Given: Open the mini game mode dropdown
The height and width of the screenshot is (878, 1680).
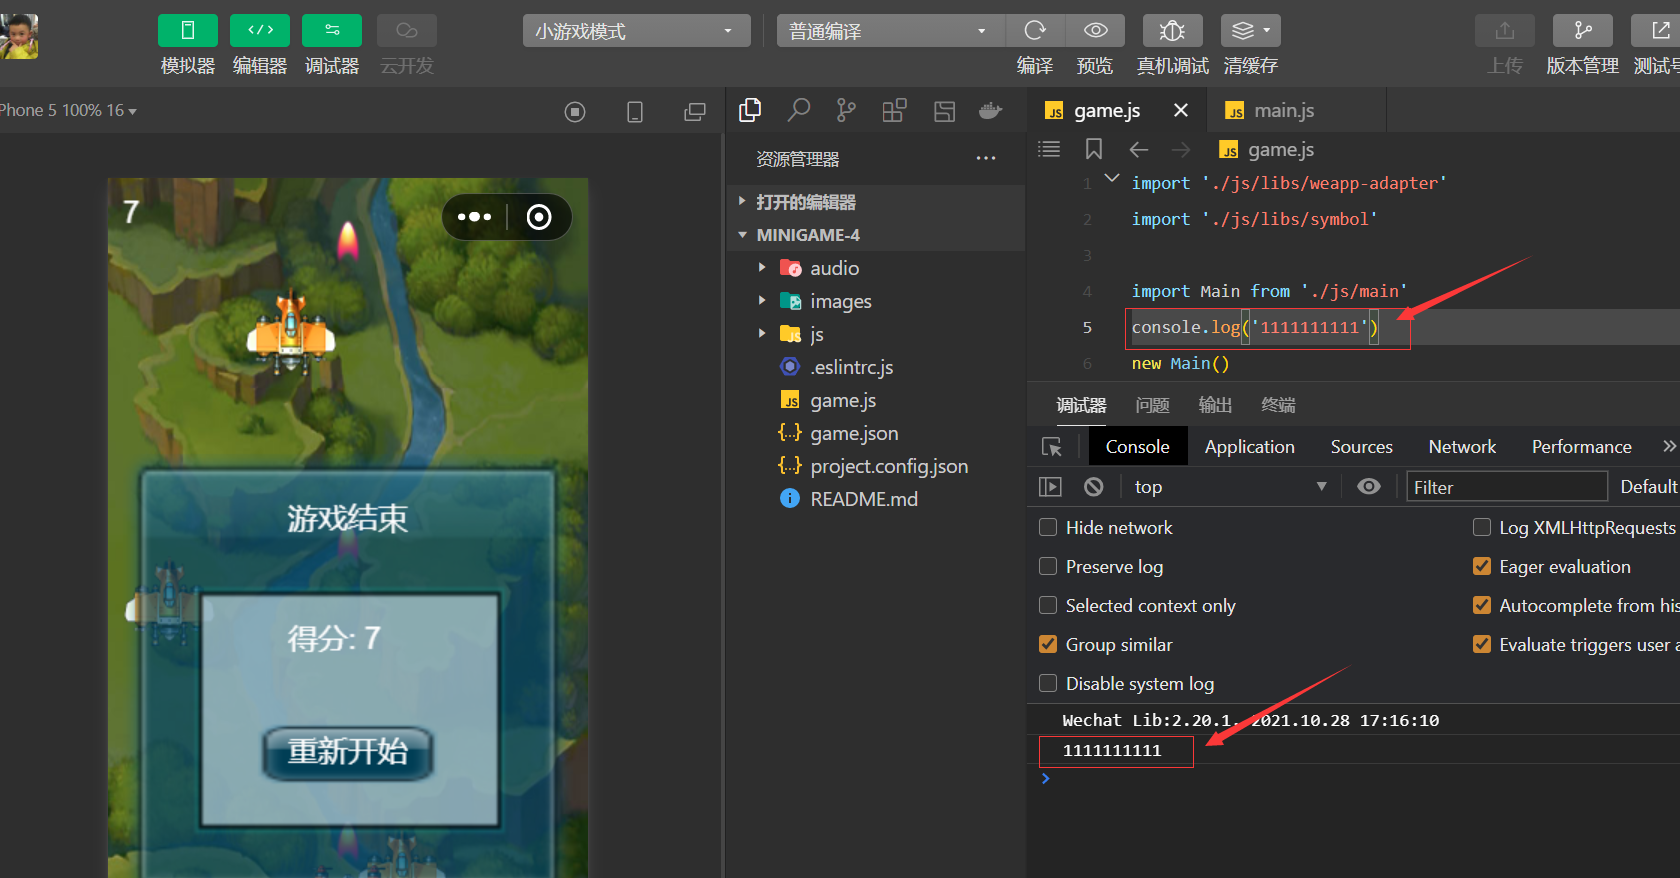Looking at the screenshot, I should click(636, 31).
